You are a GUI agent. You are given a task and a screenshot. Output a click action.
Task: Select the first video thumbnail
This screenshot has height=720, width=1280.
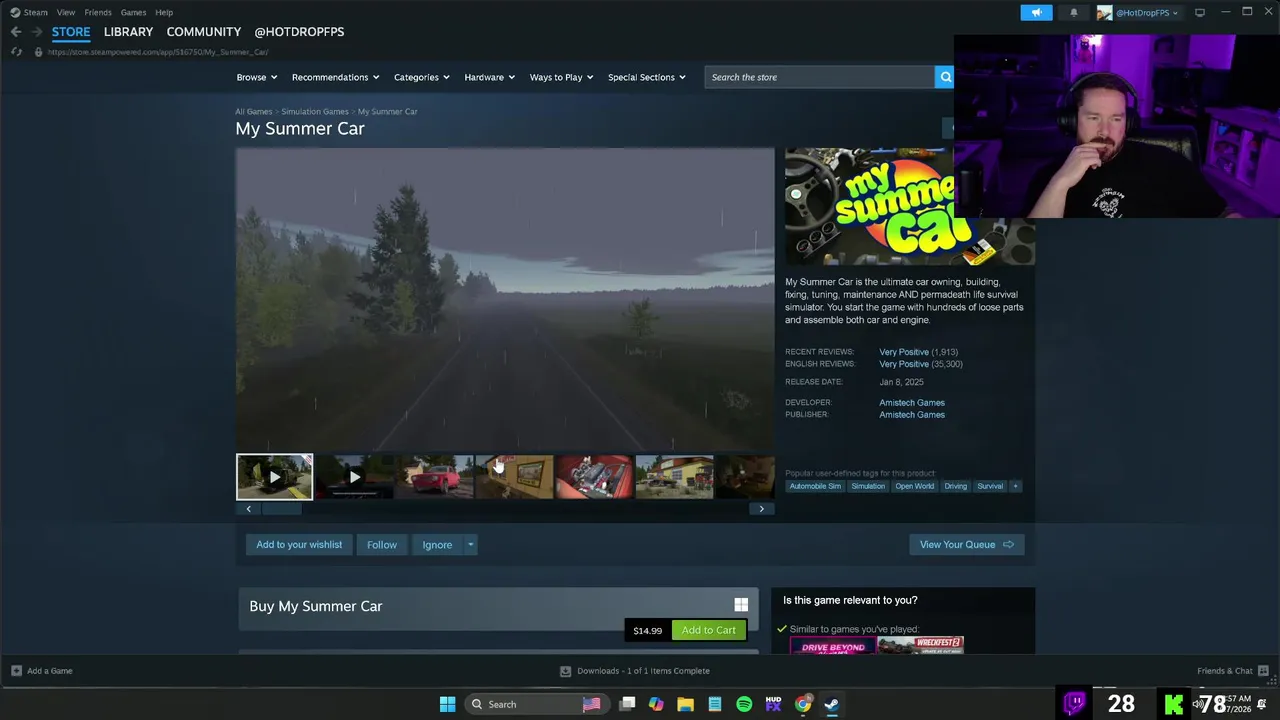pyautogui.click(x=274, y=477)
